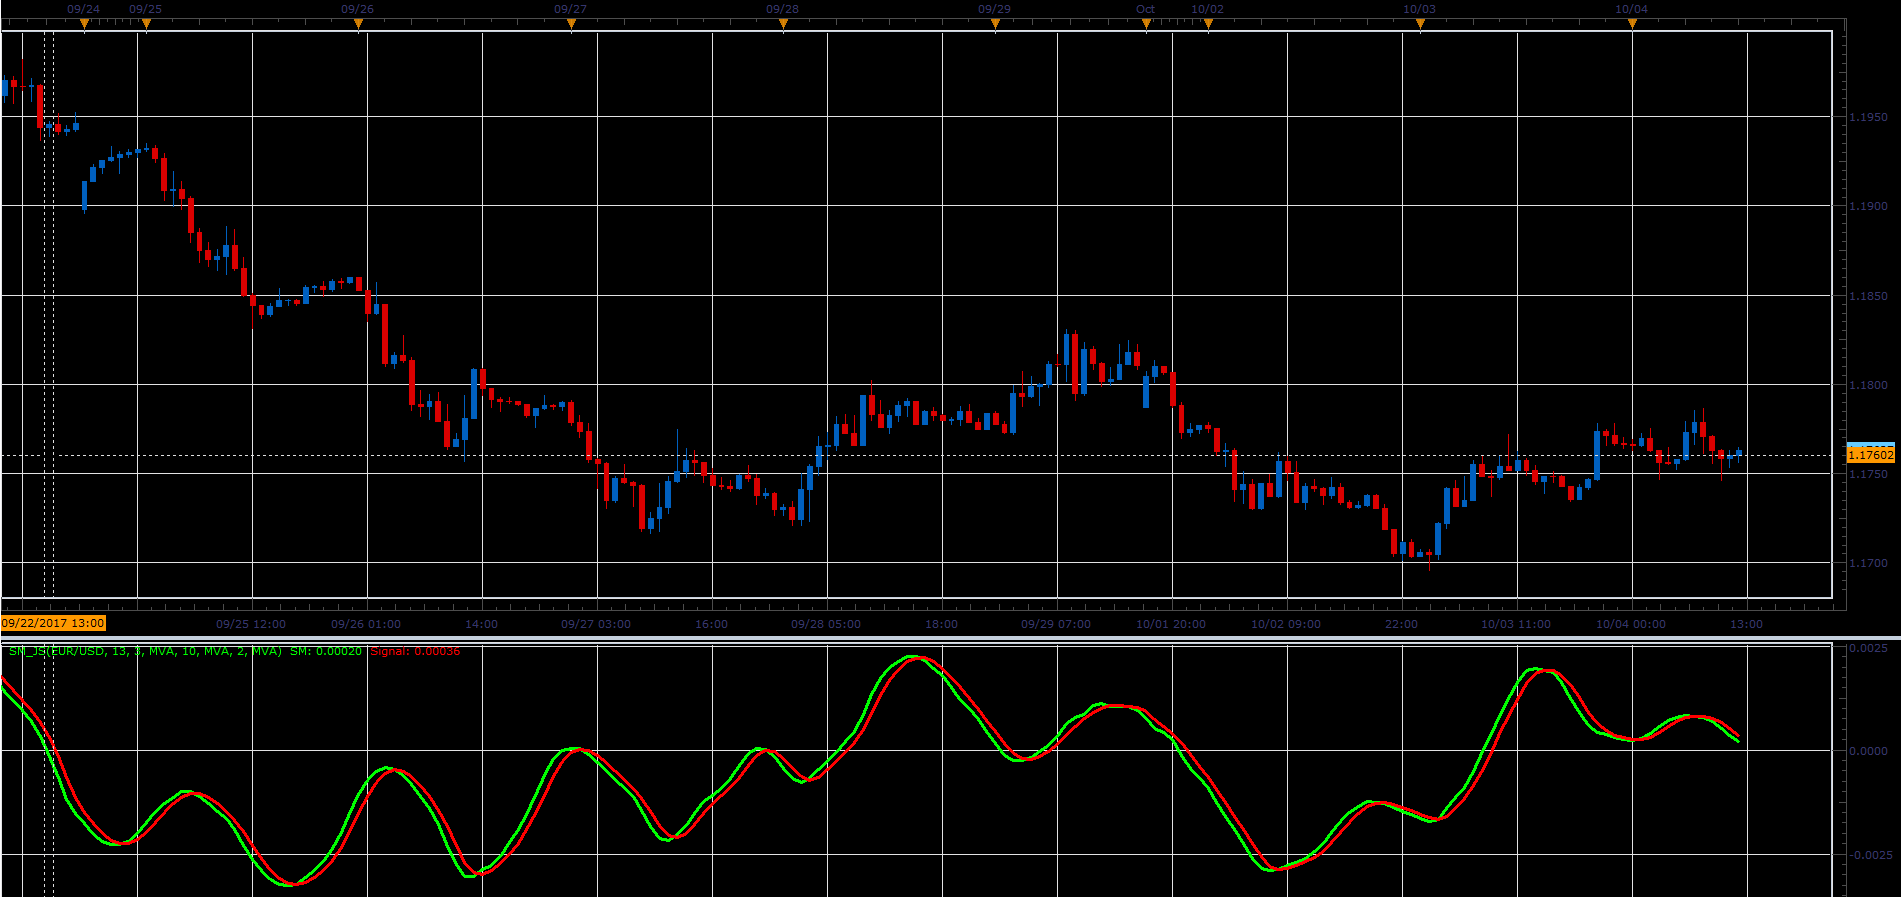Click the 09/25 day marker triangle
Image resolution: width=1901 pixels, height=897 pixels.
pyautogui.click(x=146, y=24)
